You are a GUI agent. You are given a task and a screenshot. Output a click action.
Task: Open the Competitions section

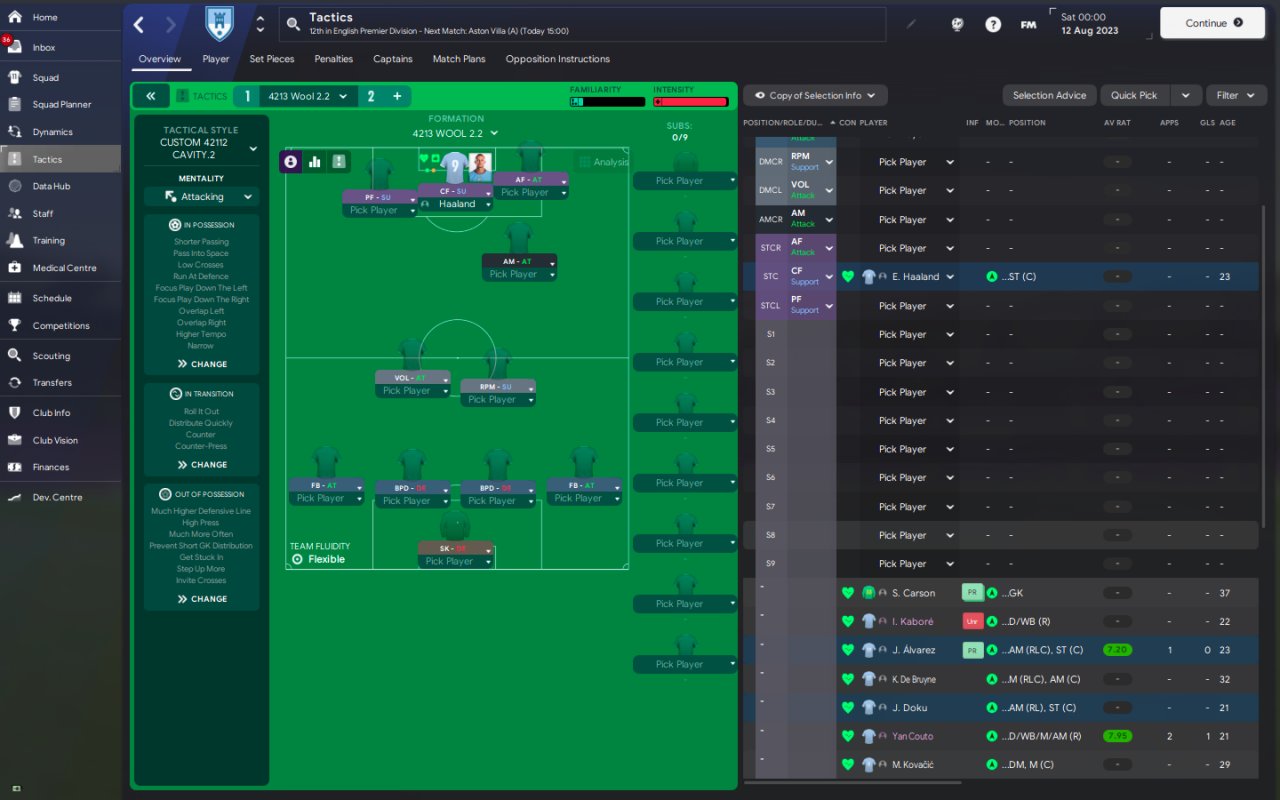coord(60,325)
